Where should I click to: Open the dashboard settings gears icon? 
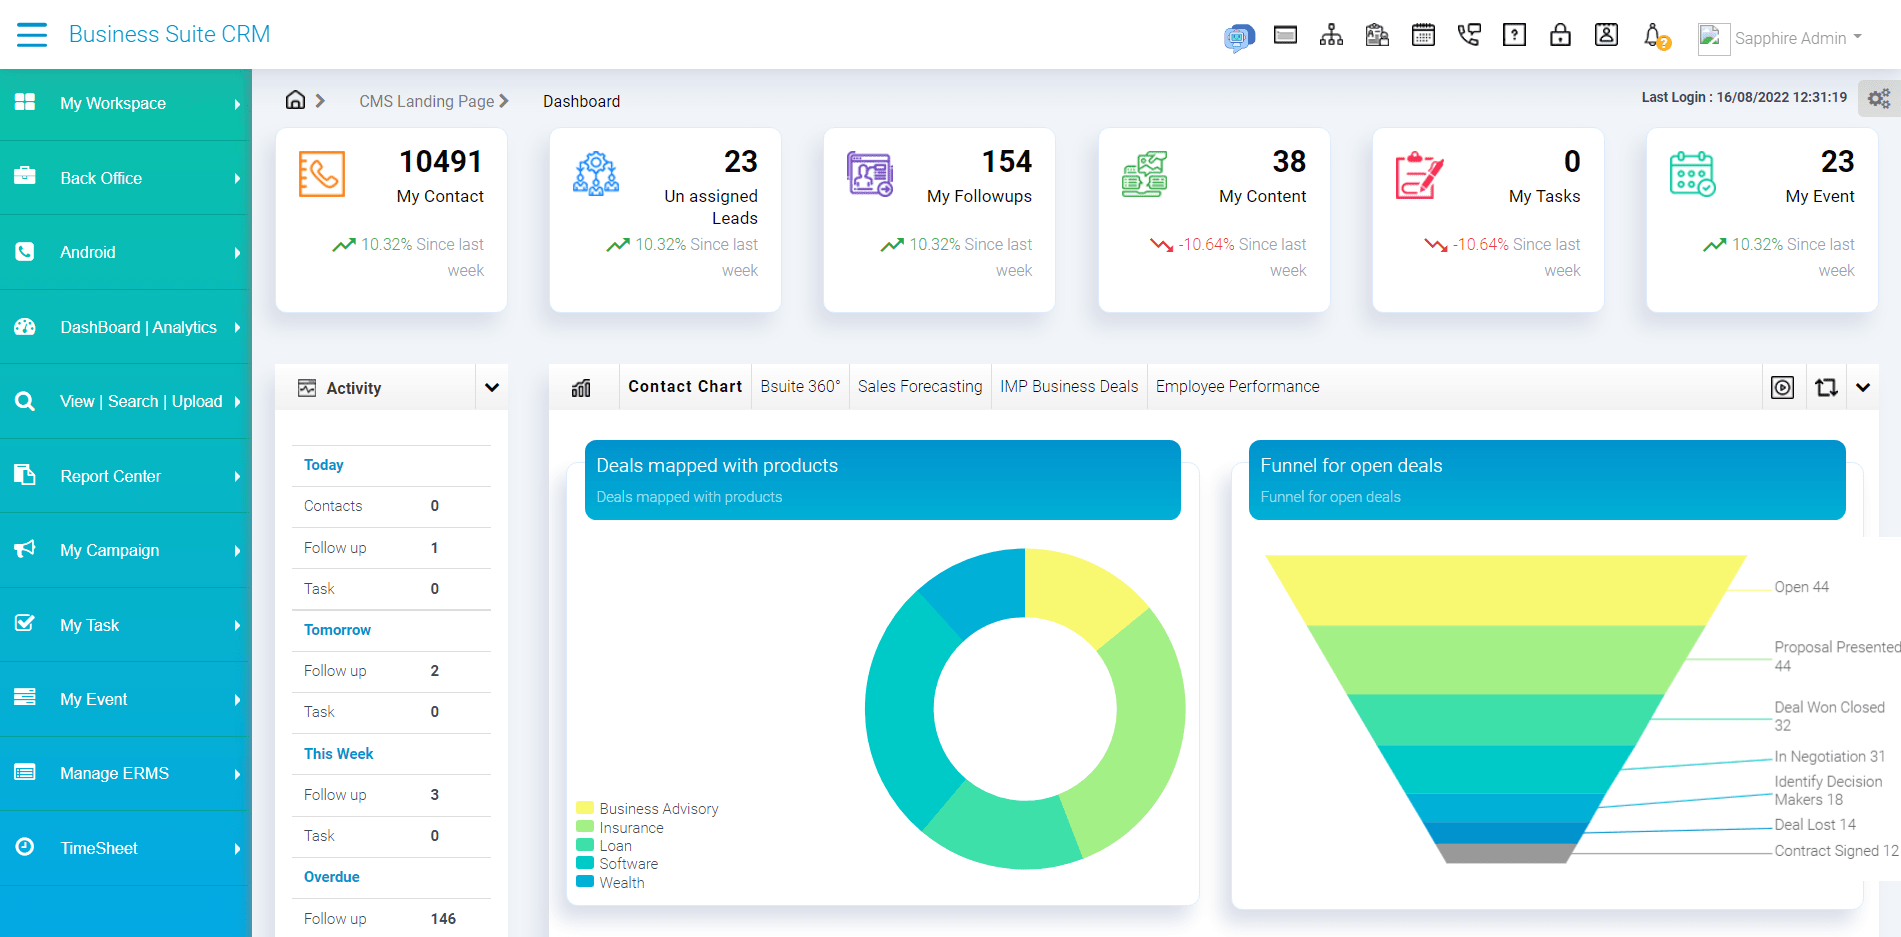click(x=1879, y=99)
